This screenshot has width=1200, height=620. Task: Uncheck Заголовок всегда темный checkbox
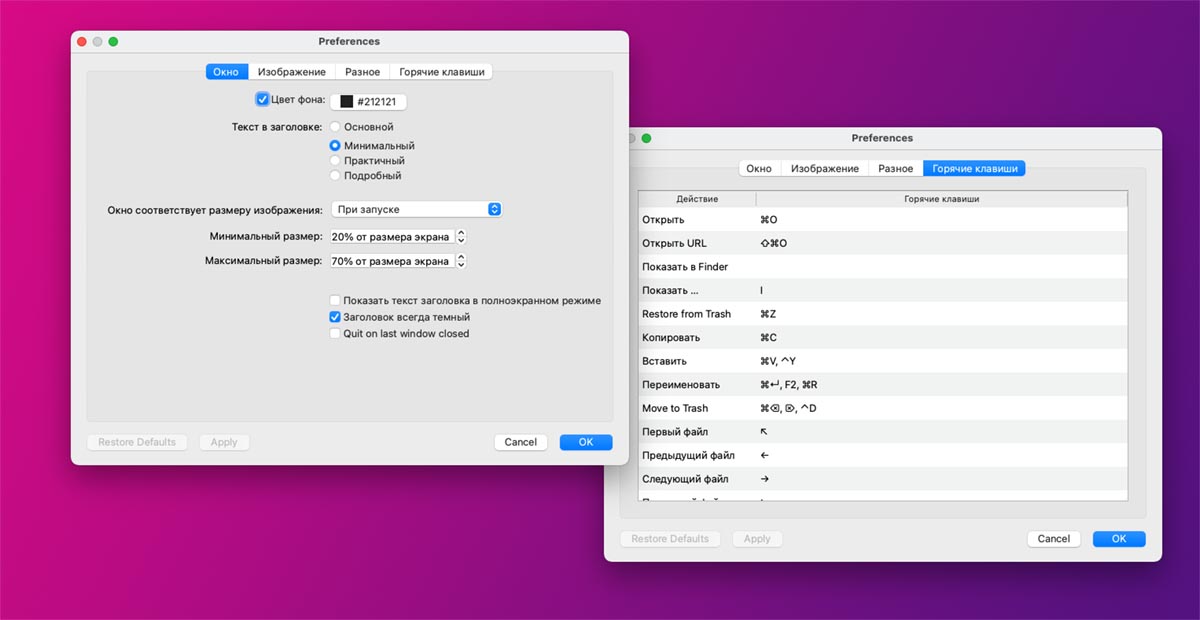(x=336, y=317)
